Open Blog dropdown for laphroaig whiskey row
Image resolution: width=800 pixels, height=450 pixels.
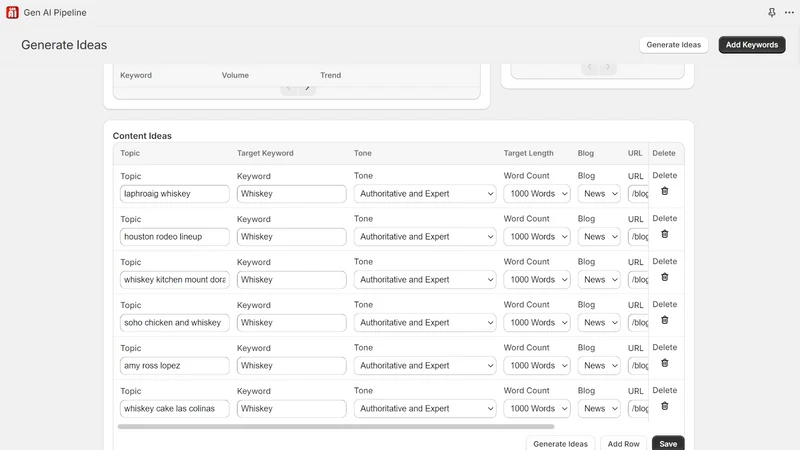click(x=599, y=194)
